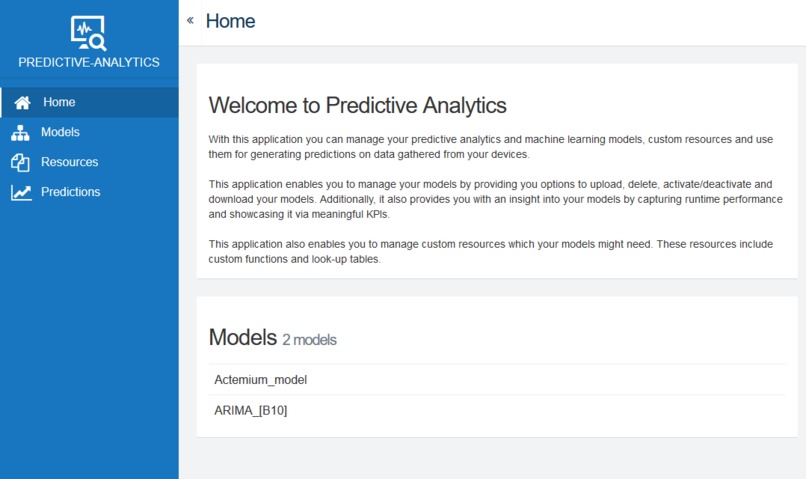Screen dimensions: 806x479
Task: Click the Predictions chart line icon
Action: pos(21,192)
